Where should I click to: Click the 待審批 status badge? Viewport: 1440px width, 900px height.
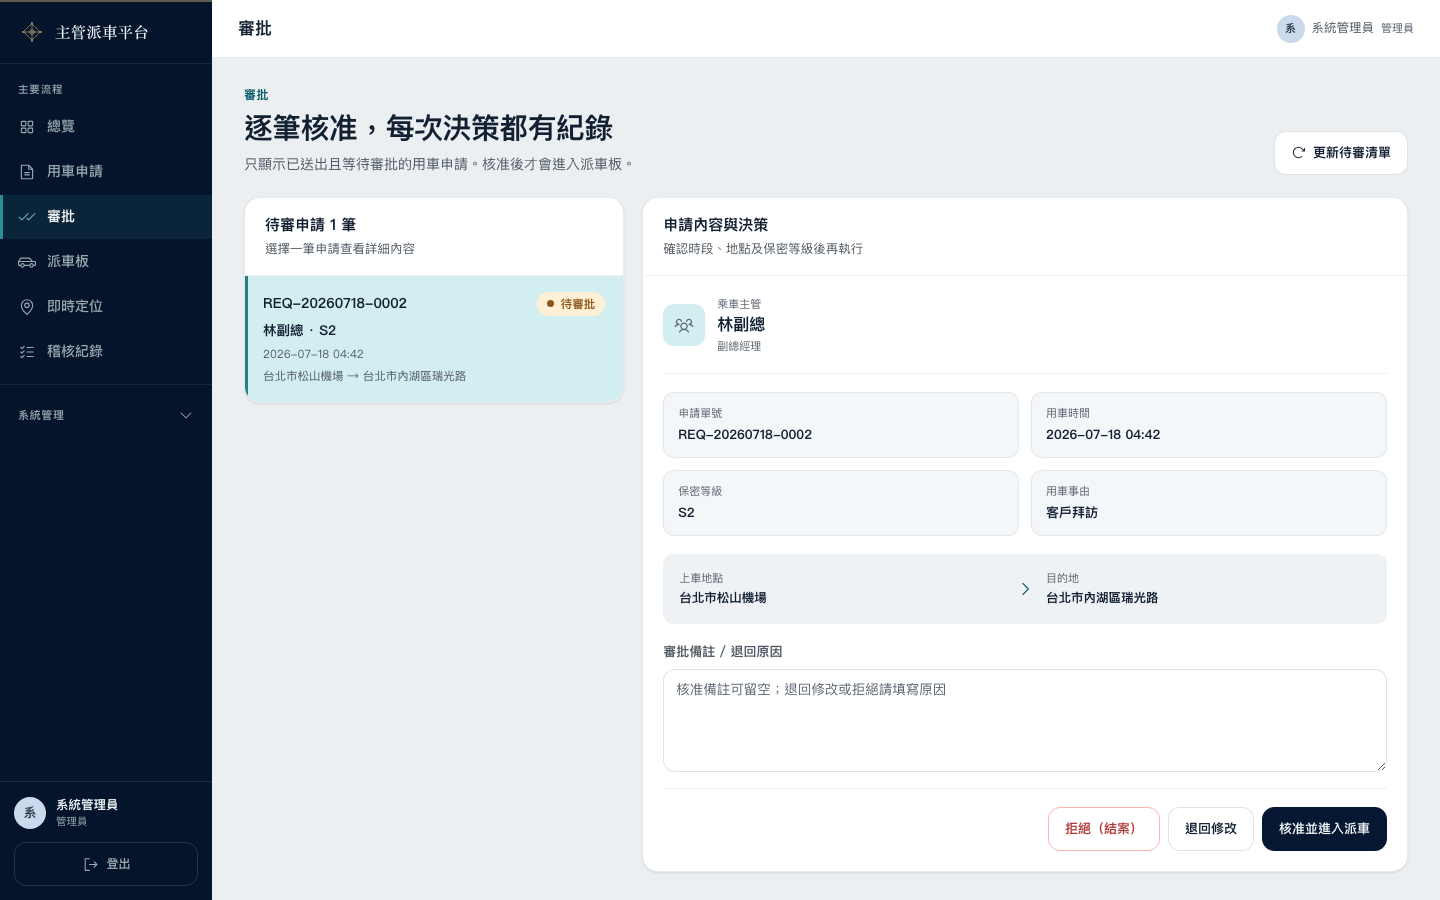point(571,304)
